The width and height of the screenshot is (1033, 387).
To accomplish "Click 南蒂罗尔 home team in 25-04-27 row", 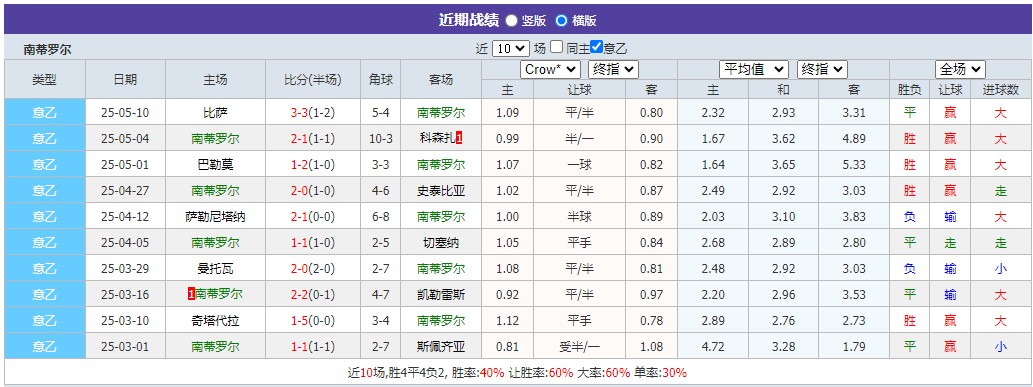I will click(215, 191).
